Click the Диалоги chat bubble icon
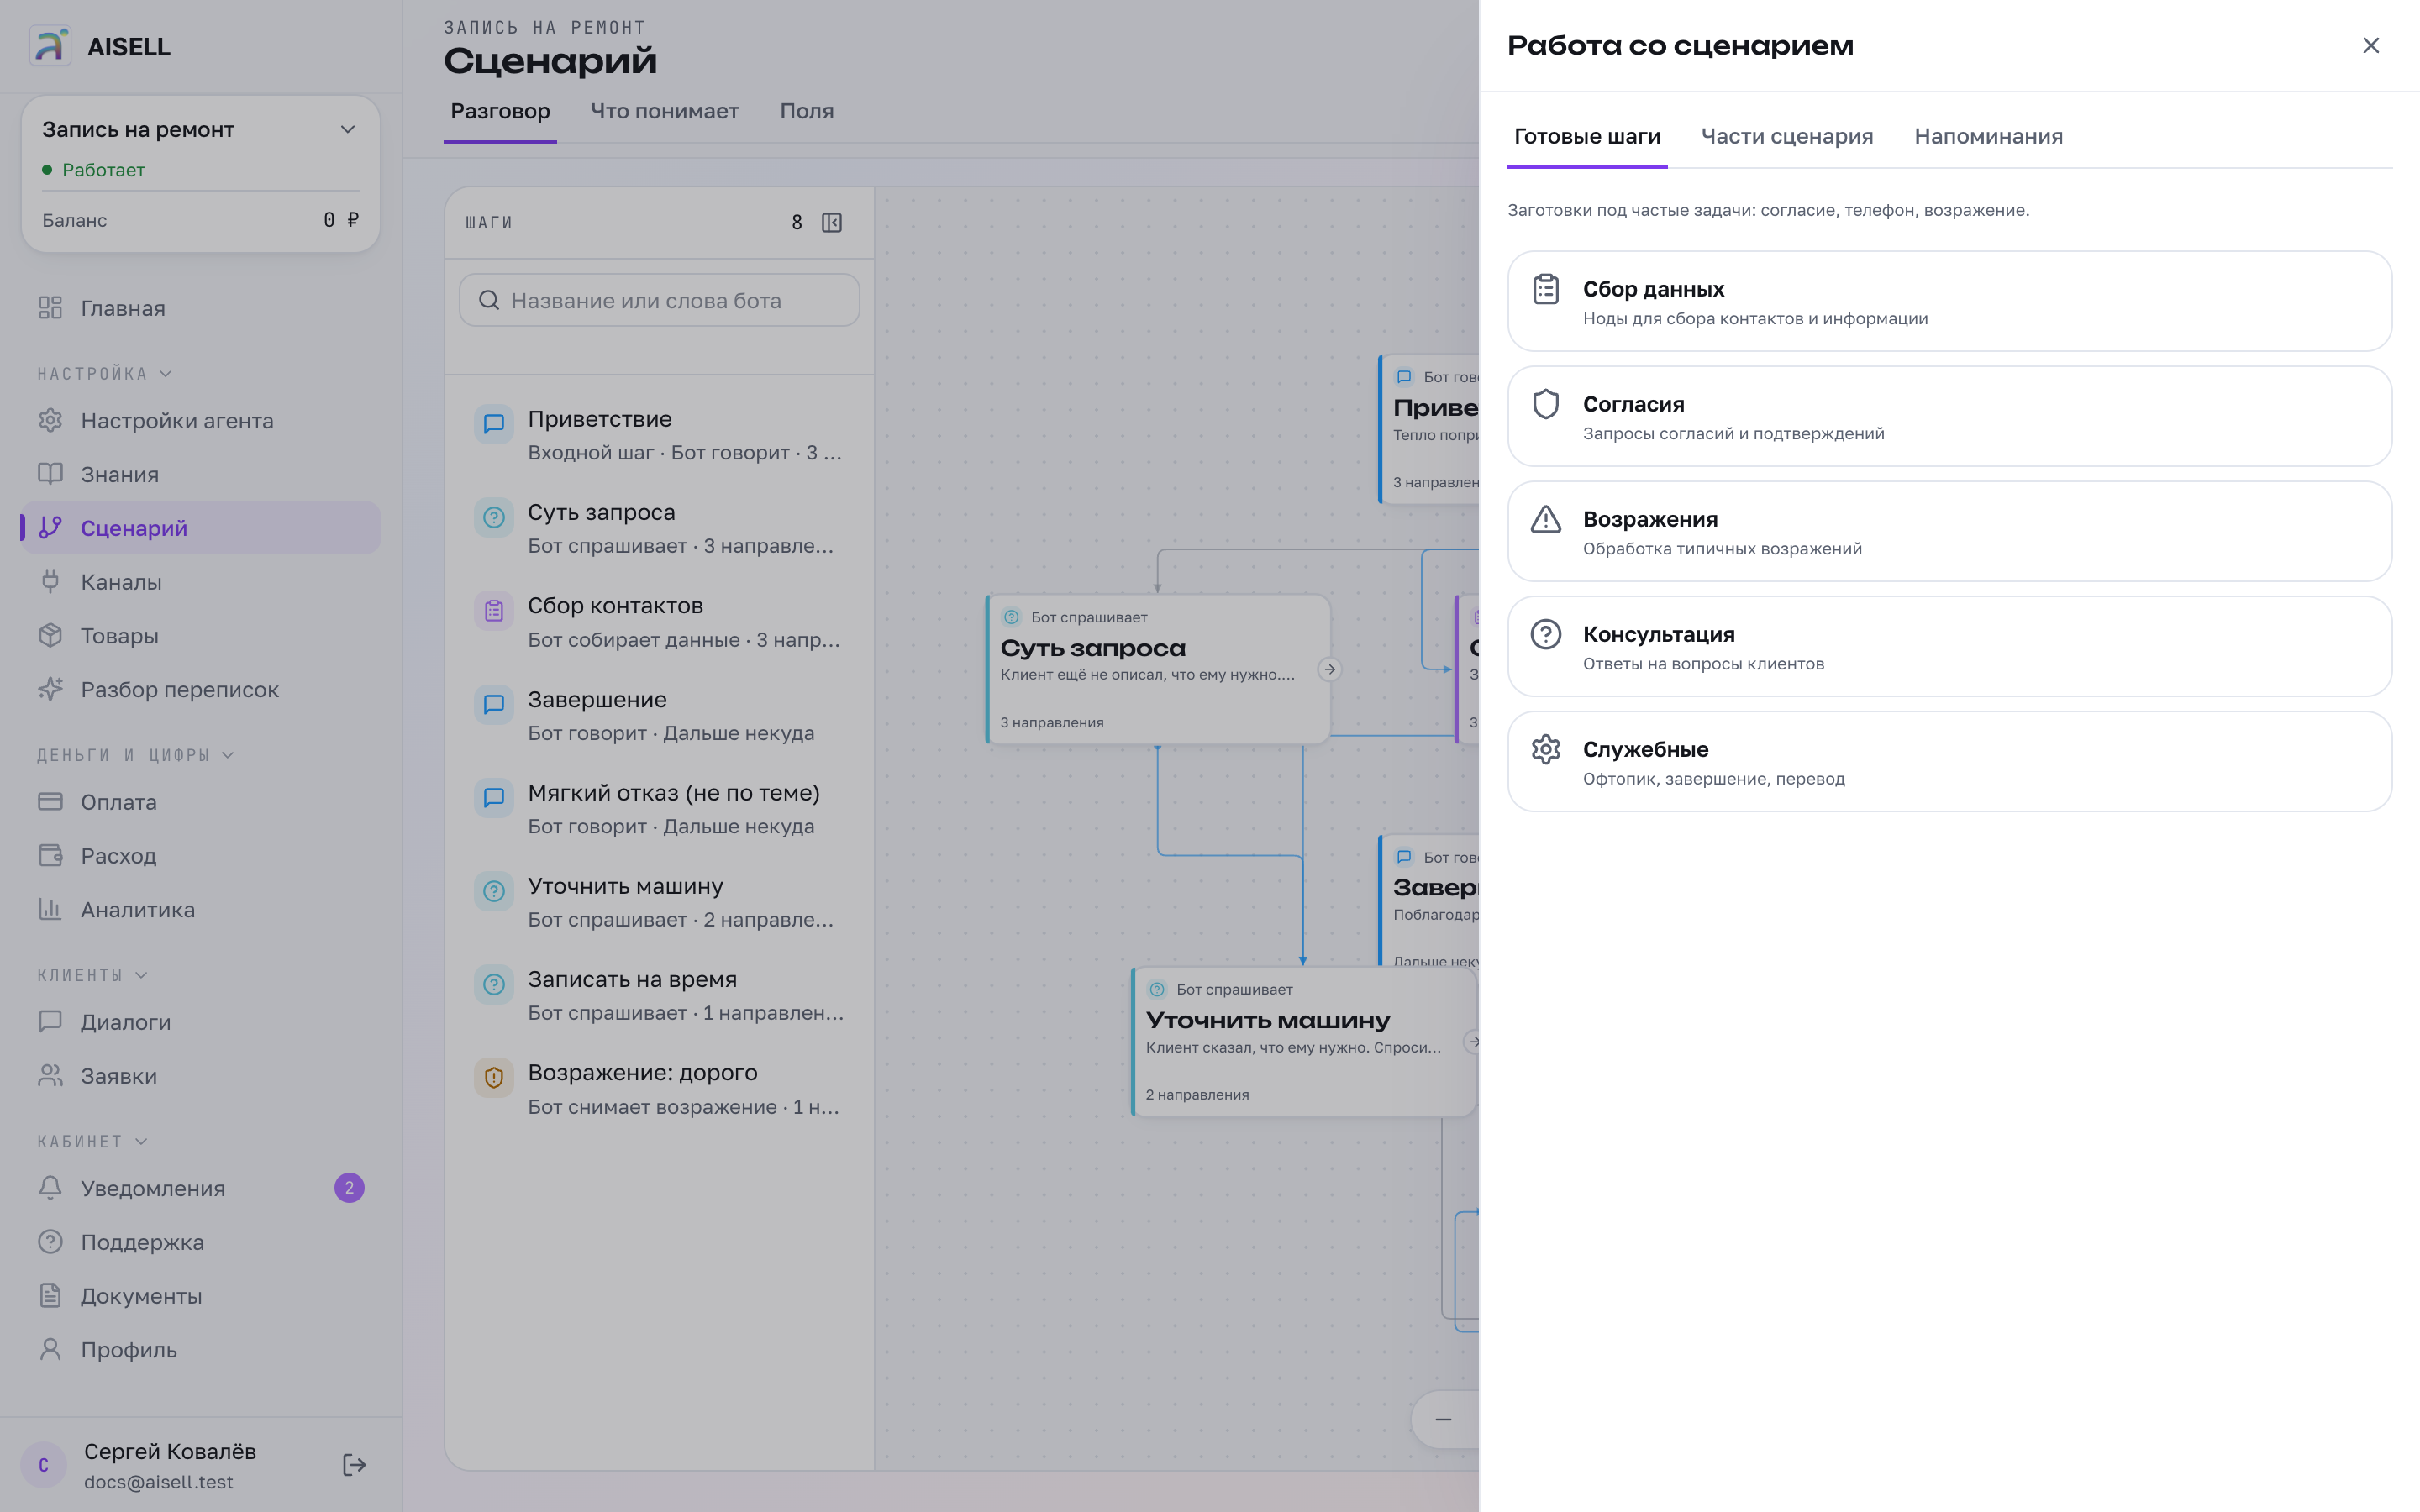The width and height of the screenshot is (2420, 1512). (x=50, y=1022)
